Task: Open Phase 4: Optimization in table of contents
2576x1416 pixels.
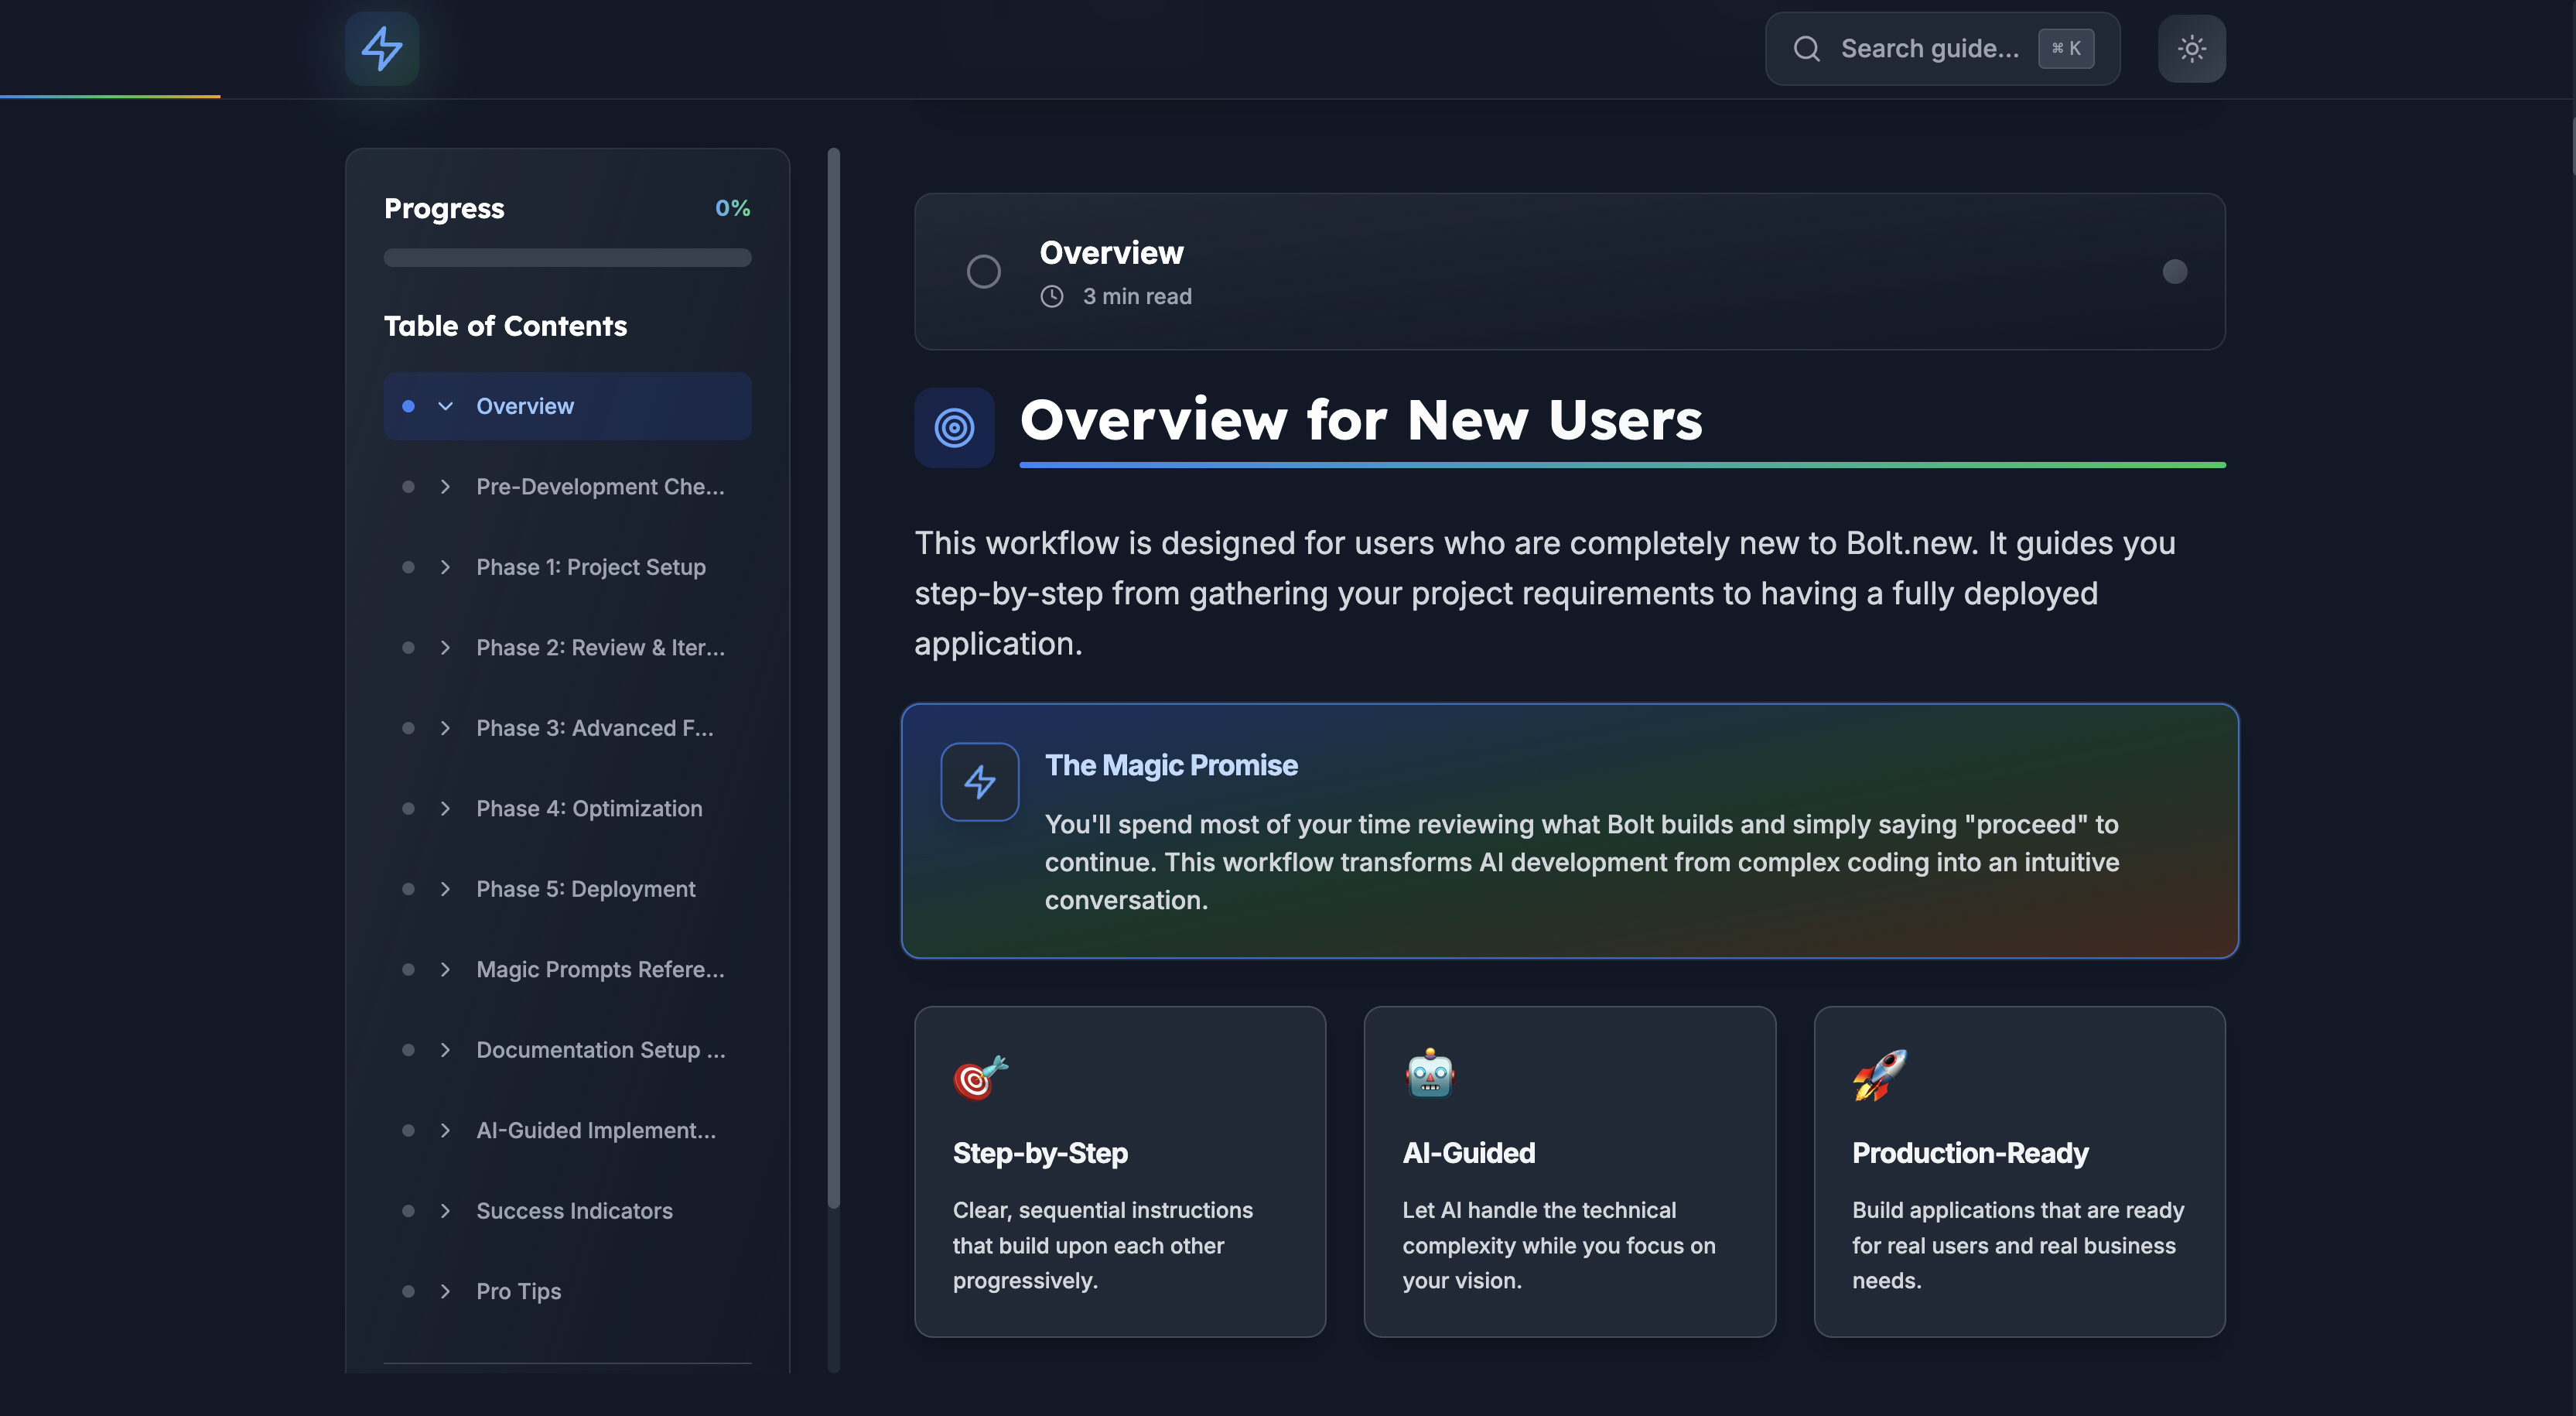Action: pos(589,808)
